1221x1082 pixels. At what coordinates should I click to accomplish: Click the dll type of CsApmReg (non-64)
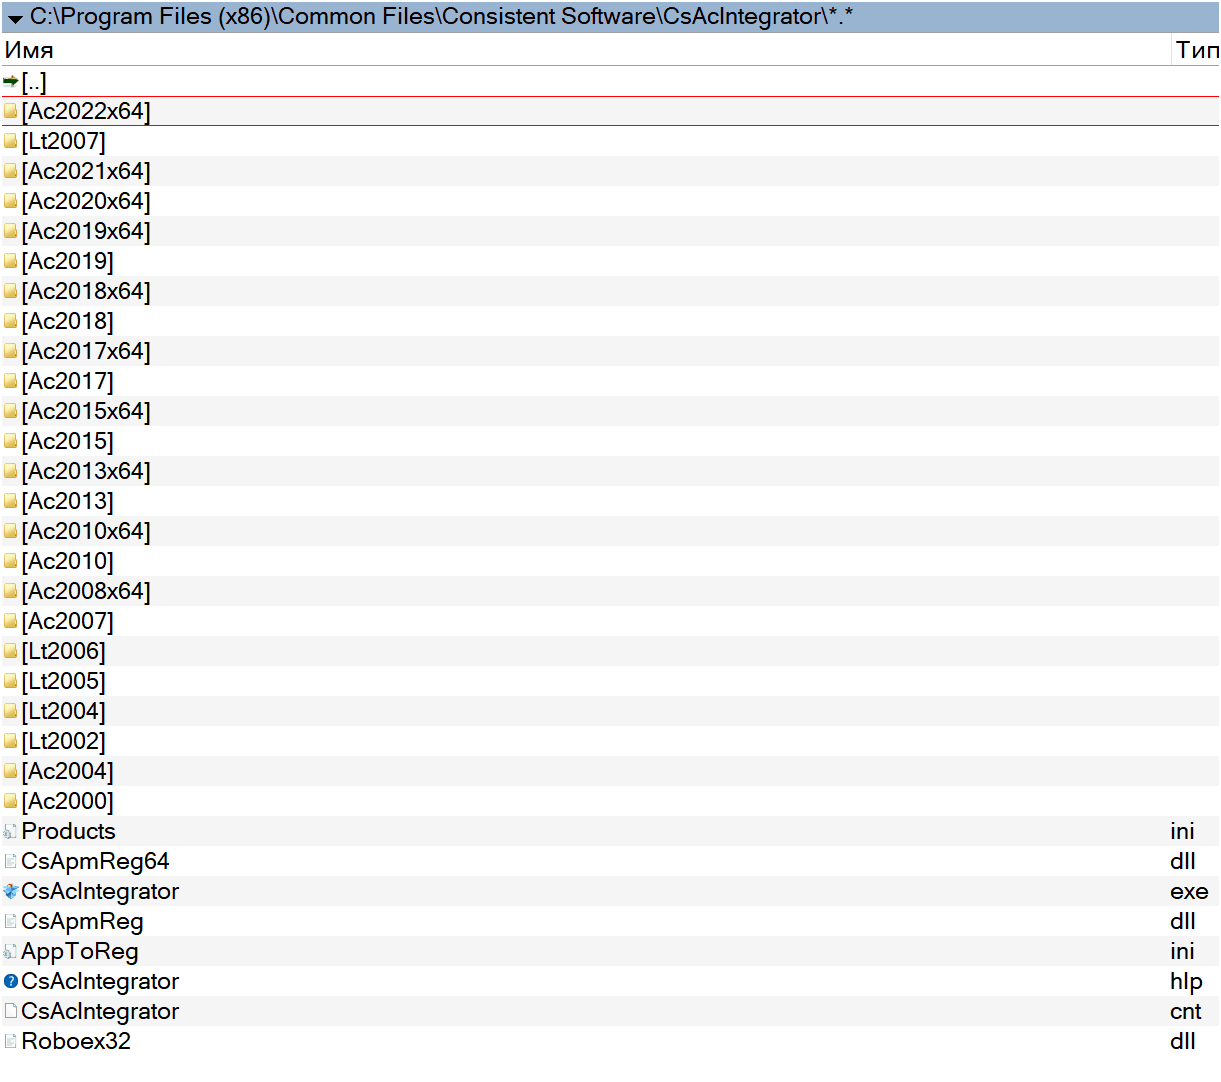(x=1183, y=921)
